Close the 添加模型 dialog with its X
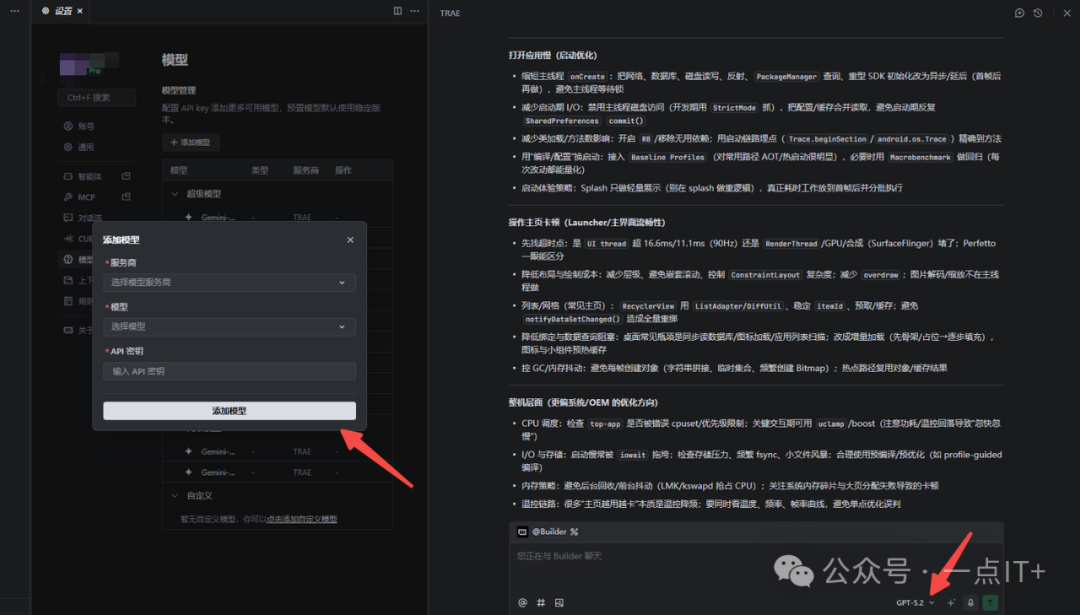 [x=350, y=240]
